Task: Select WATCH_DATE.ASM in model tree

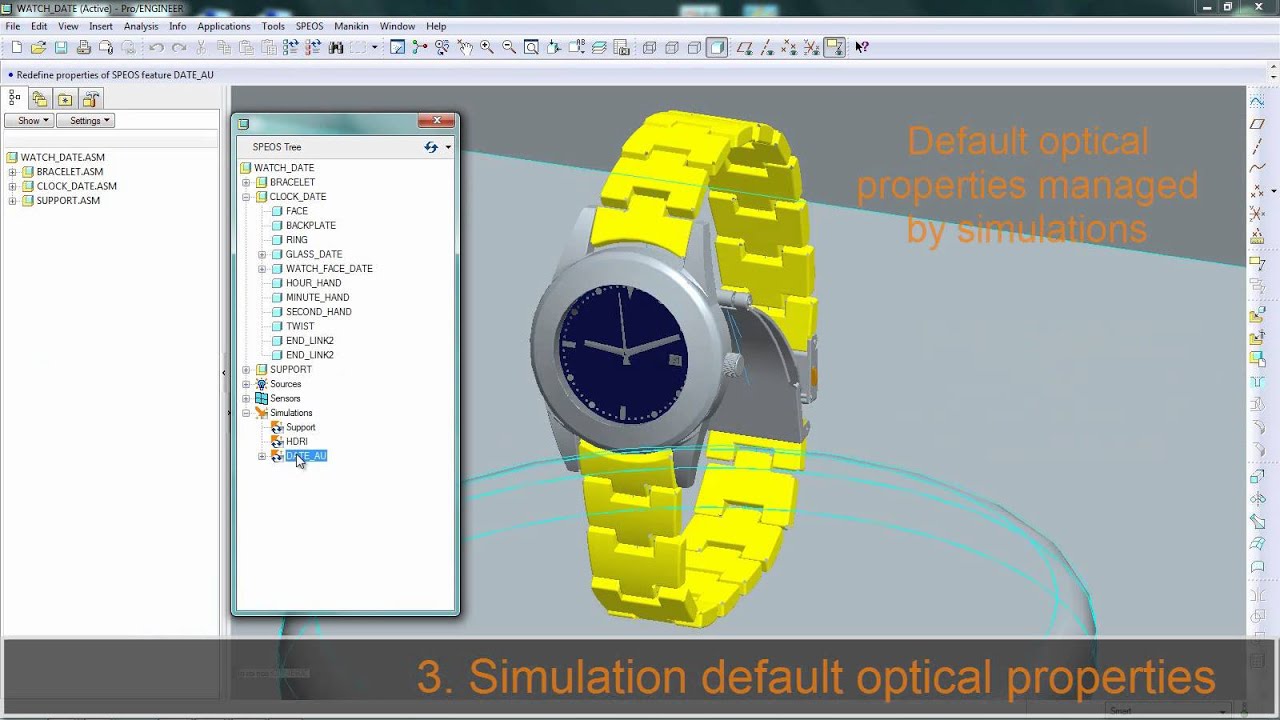Action: coord(62,157)
